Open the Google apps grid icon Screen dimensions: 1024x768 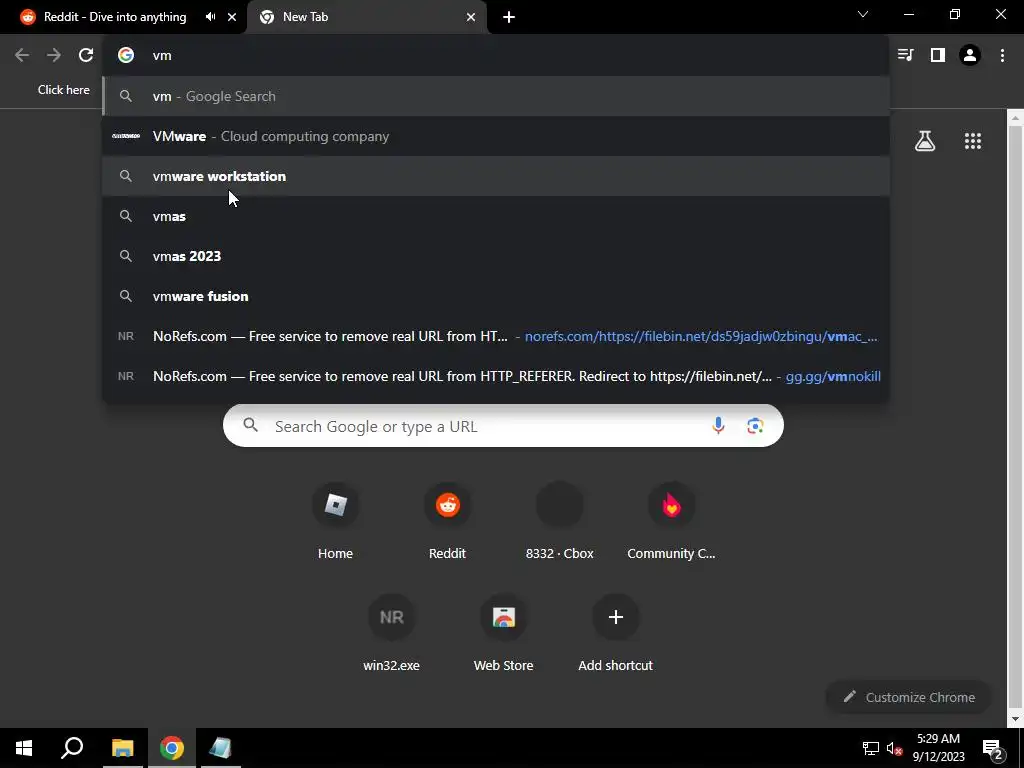click(x=973, y=141)
